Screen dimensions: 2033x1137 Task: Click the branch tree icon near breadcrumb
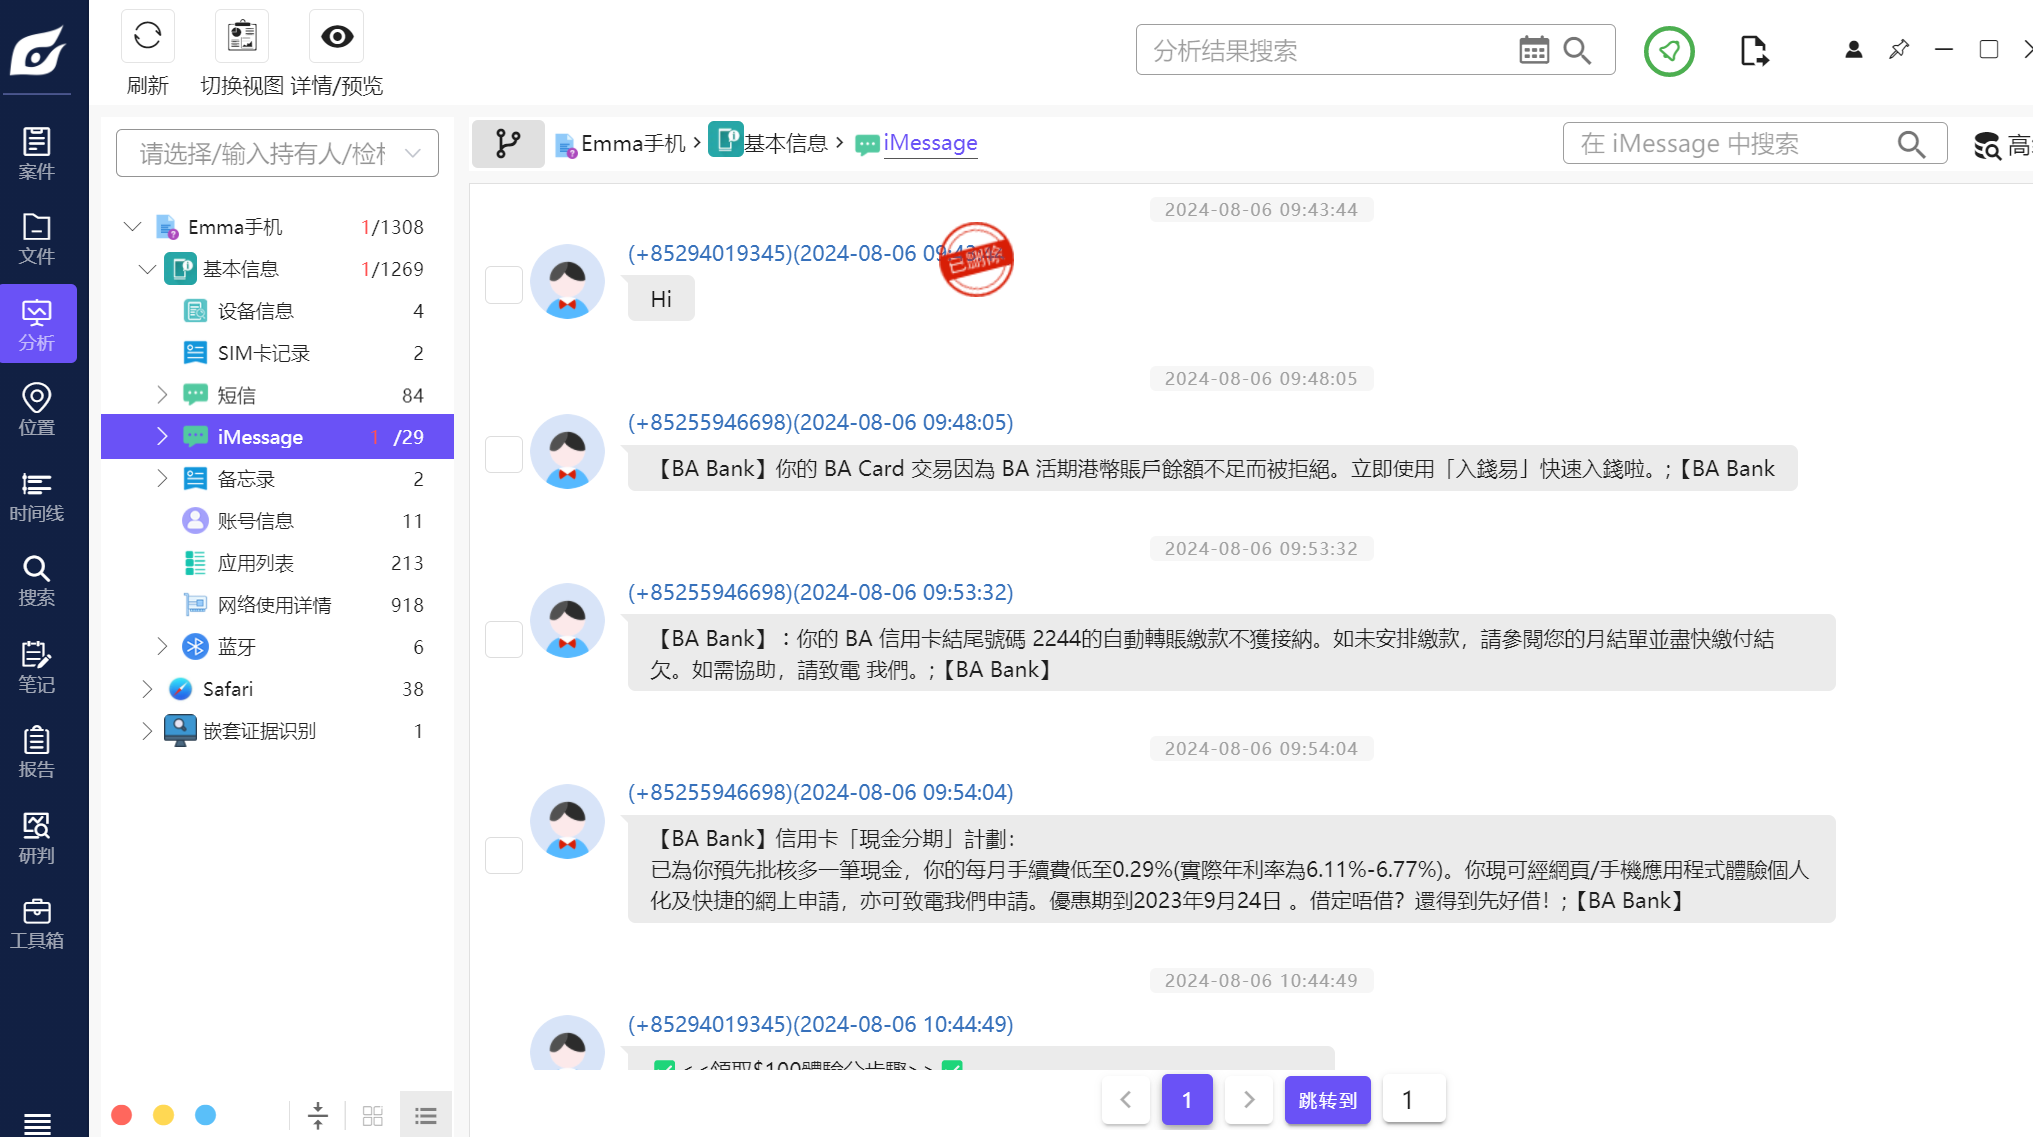coord(508,144)
